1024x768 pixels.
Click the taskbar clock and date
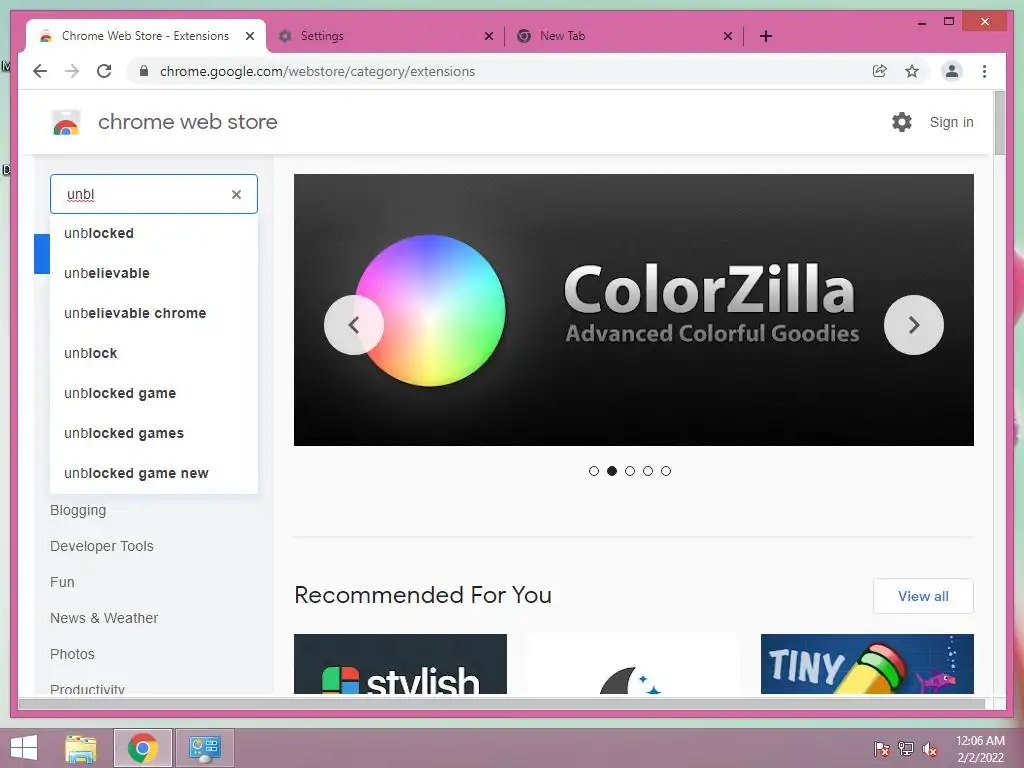[980, 749]
